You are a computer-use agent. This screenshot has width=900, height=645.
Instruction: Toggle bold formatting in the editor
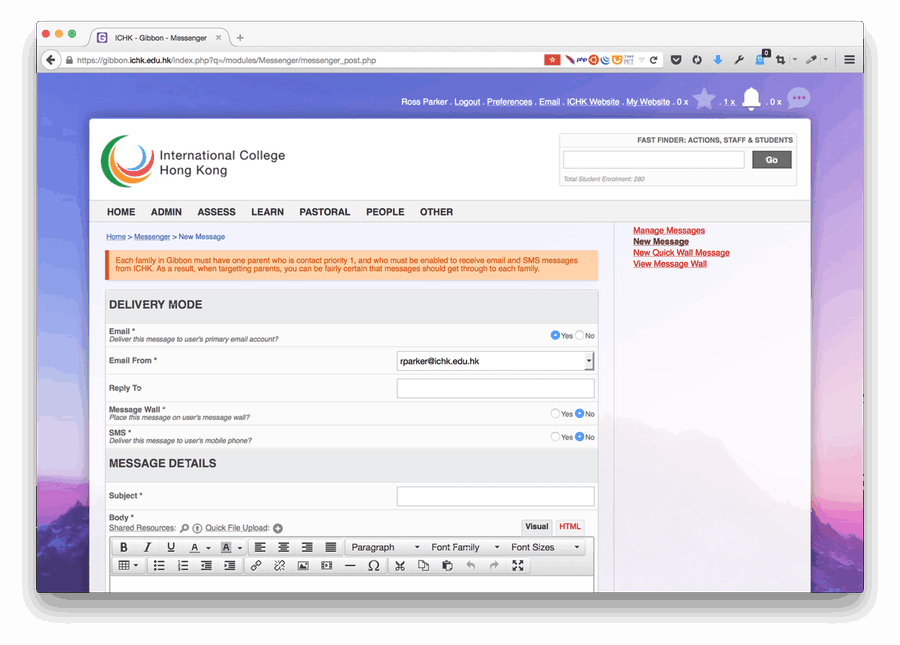(124, 547)
